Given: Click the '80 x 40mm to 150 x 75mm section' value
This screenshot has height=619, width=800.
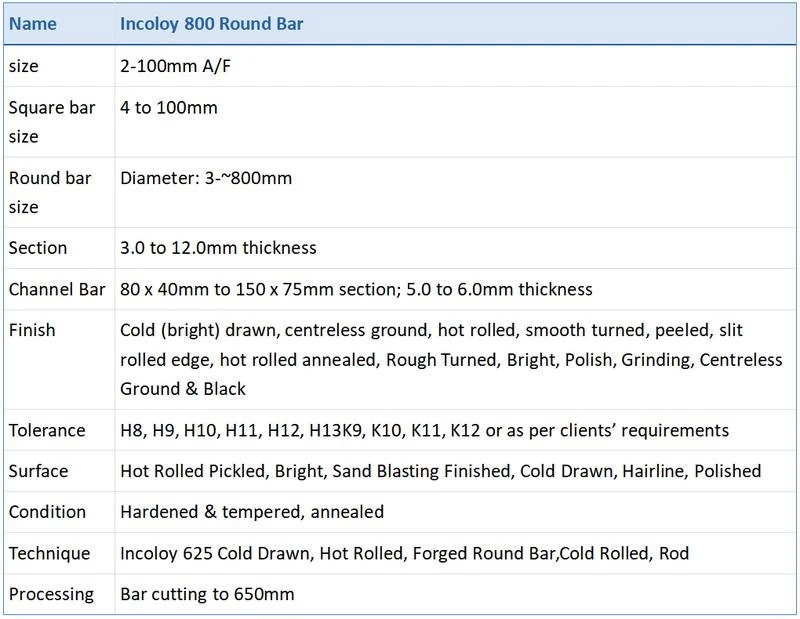Looking at the screenshot, I should click(258, 289).
